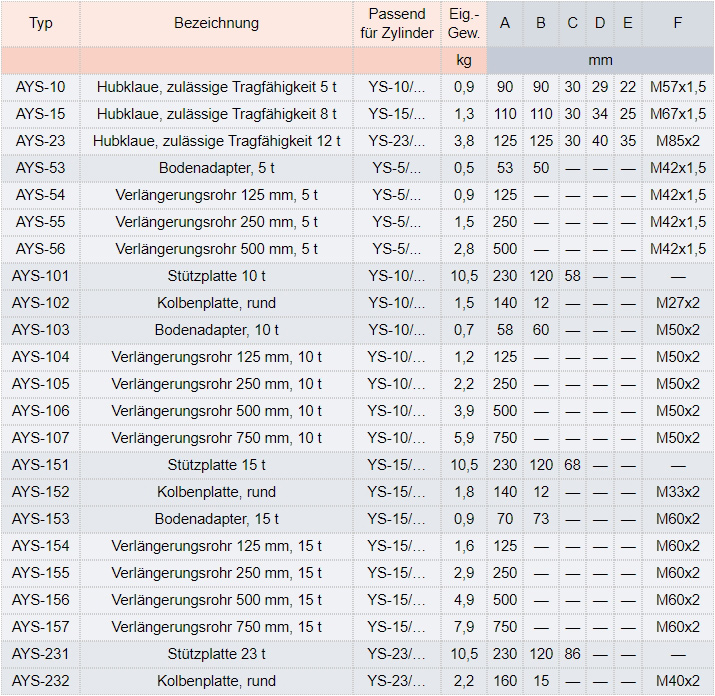This screenshot has width=715, height=696.
Task: Select 'Bodenadapter, 15 t' description cell
Action: click(216, 519)
